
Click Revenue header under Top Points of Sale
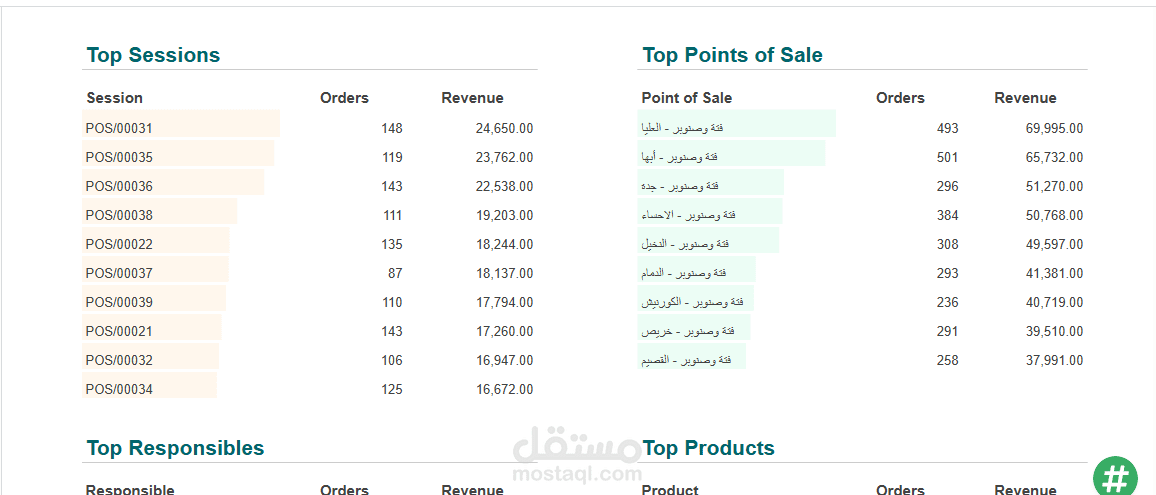(1025, 98)
